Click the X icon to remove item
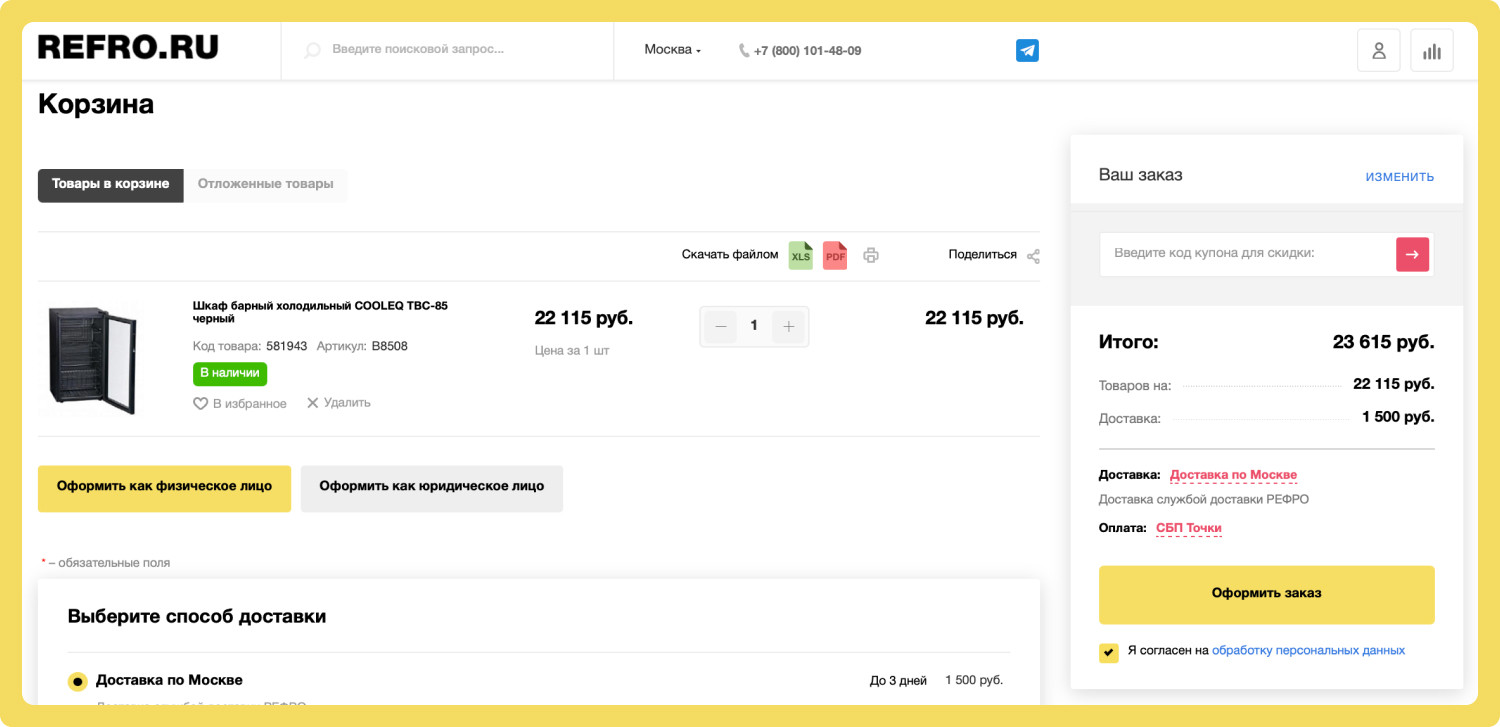Viewport: 1500px width, 727px height. tap(313, 403)
